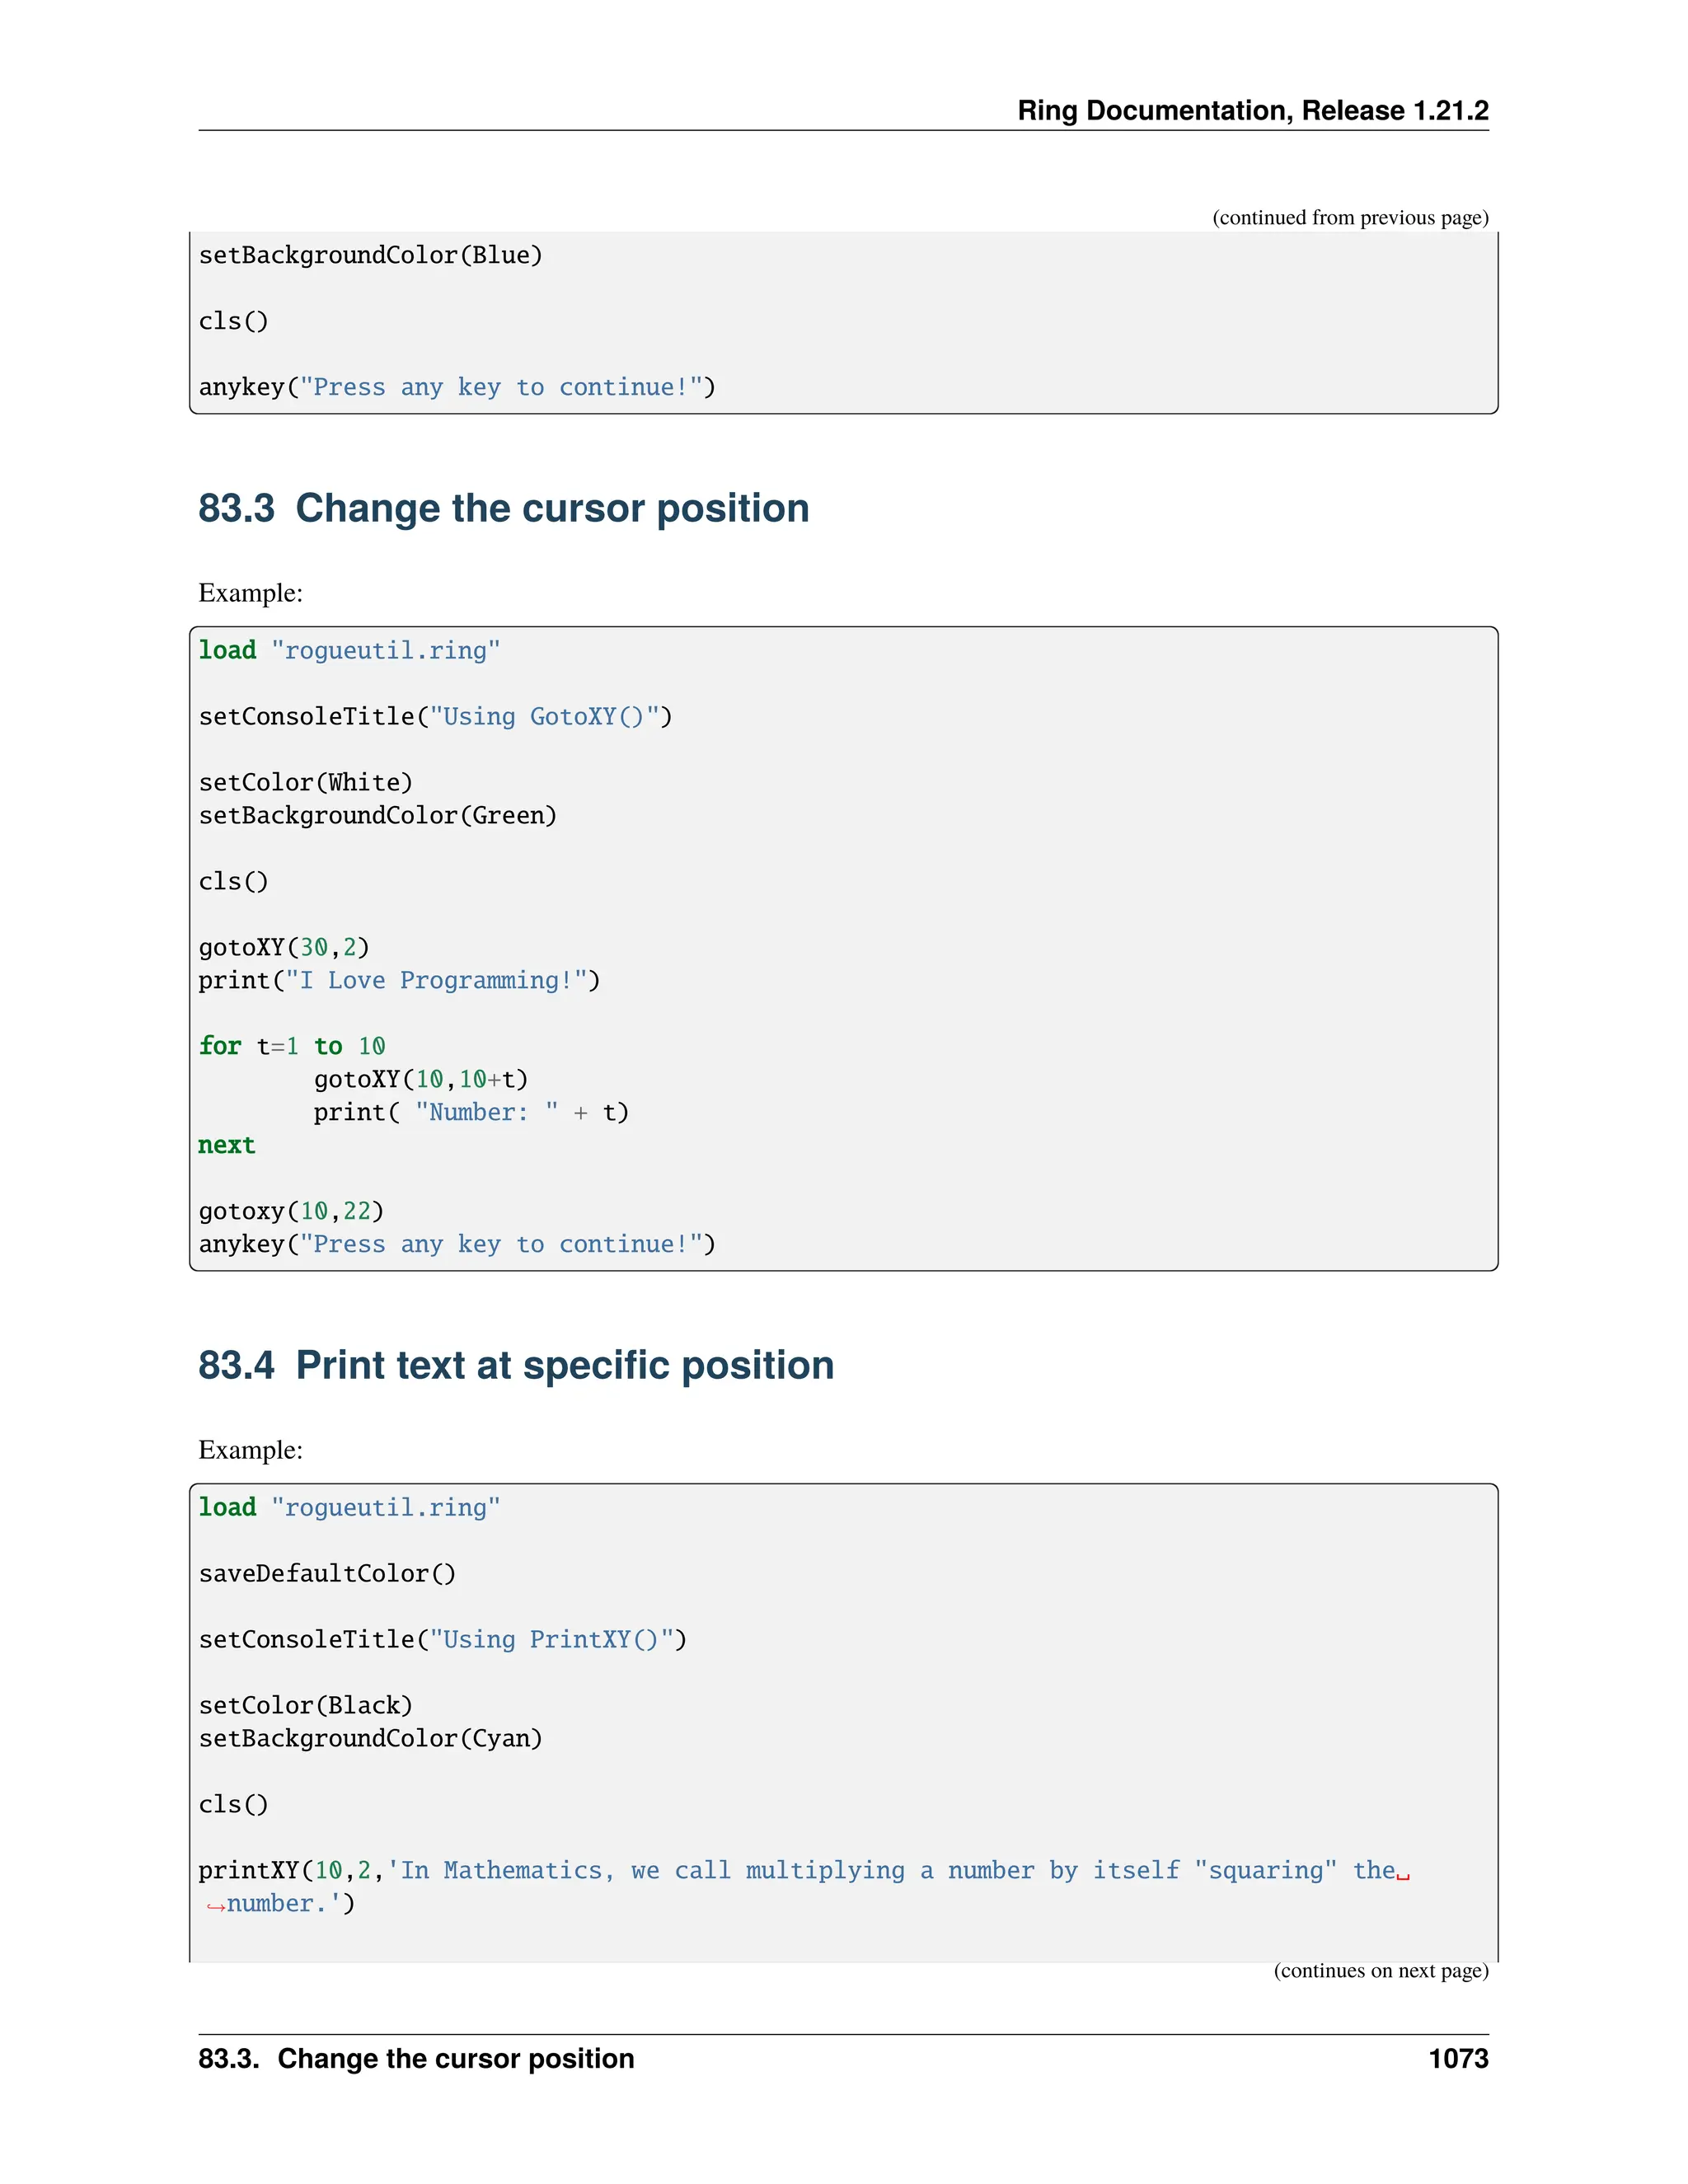Screen dimensions: 1688x2184
Task: Click the "83.4 Print text at specific position" heading
Action: (516, 1365)
